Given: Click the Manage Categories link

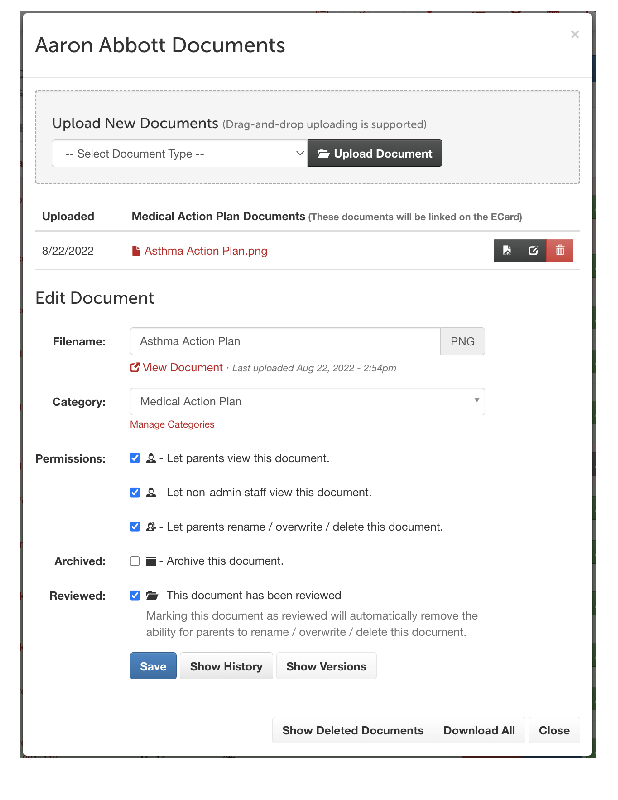Looking at the screenshot, I should pos(172,424).
